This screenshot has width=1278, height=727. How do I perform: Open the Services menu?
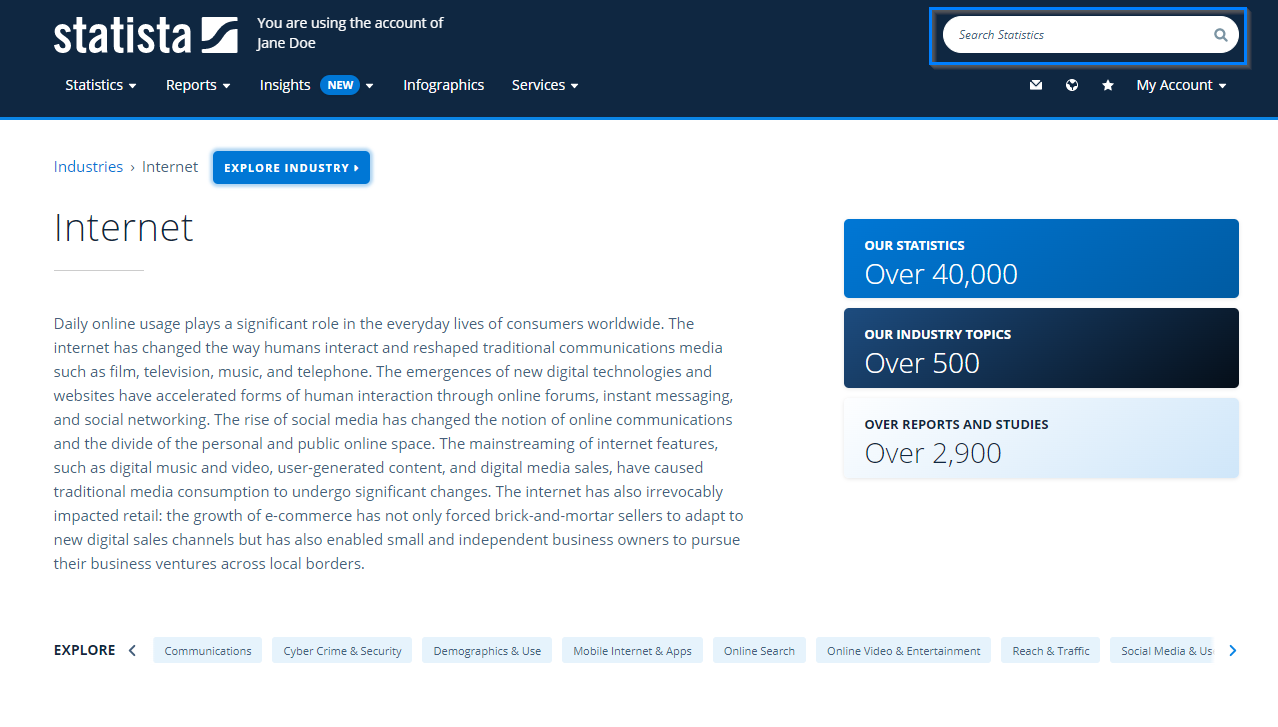tap(545, 85)
